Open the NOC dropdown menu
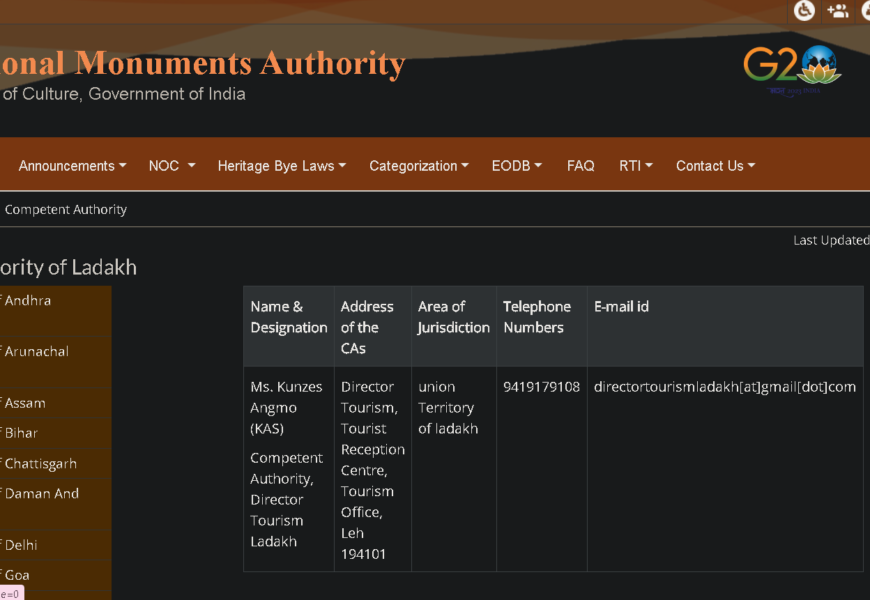This screenshot has height=600, width=870. [172, 165]
